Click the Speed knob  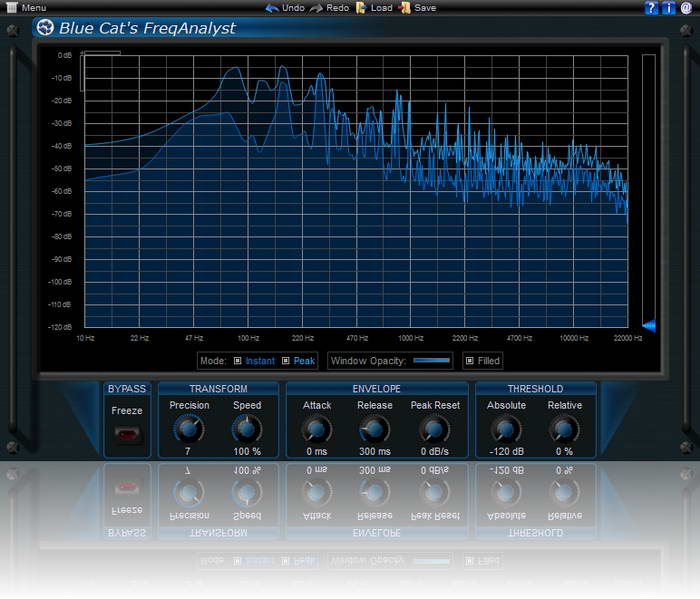coord(246,428)
